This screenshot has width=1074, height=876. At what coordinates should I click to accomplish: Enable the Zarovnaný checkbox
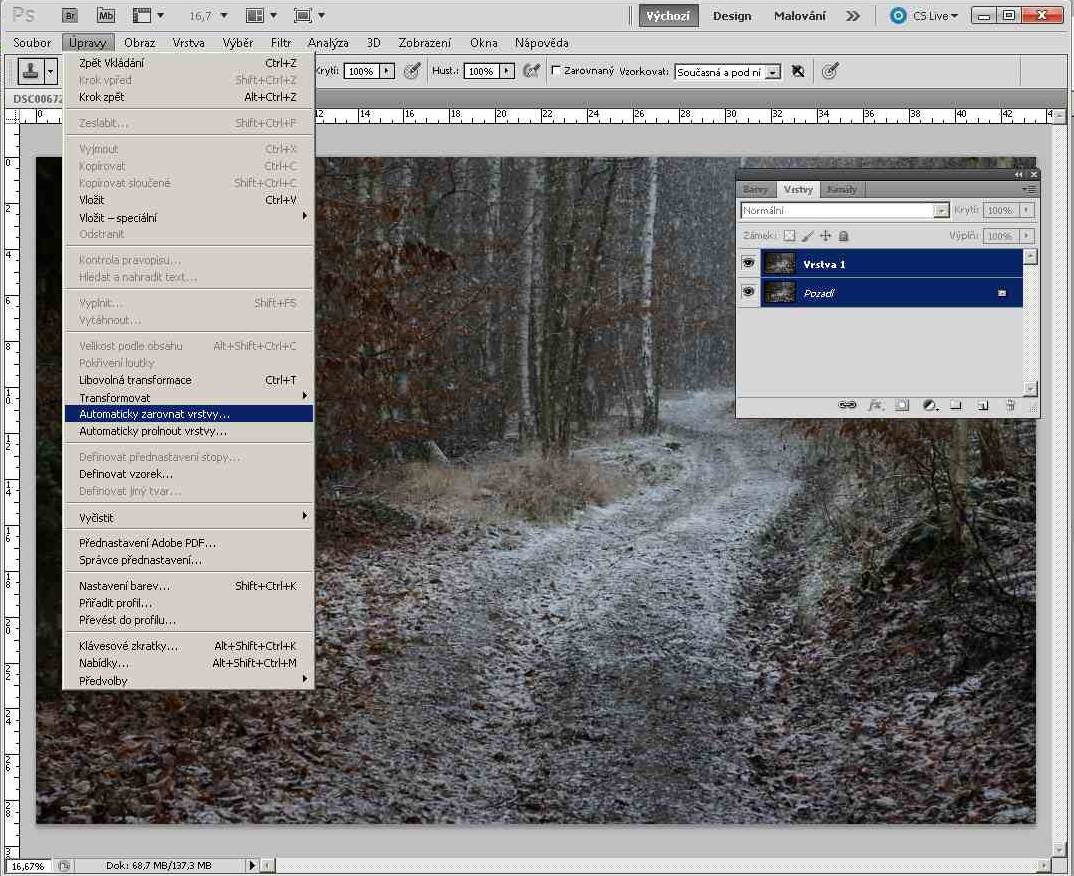[557, 71]
